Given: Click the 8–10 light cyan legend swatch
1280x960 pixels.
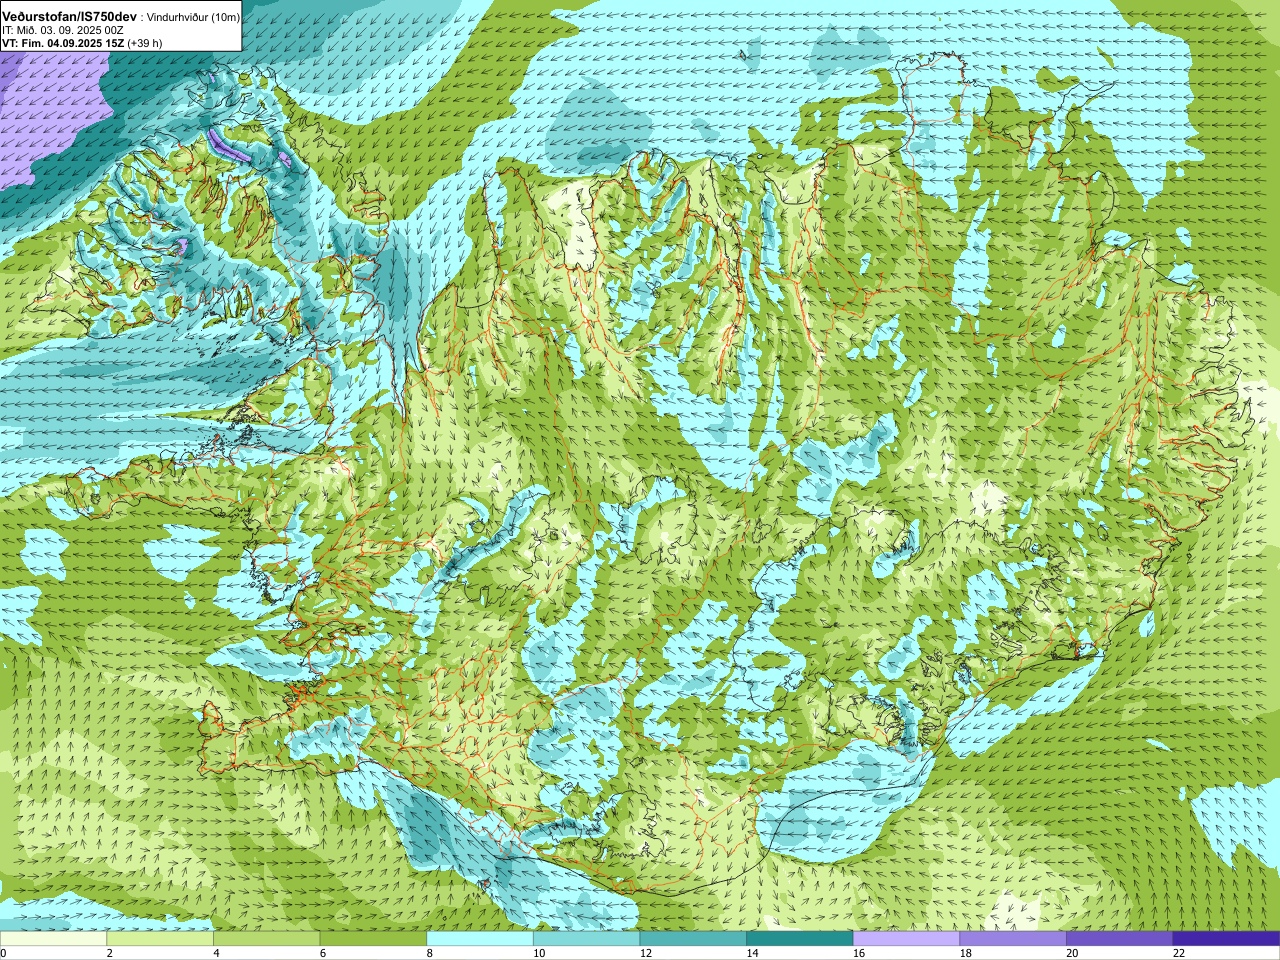Looking at the screenshot, I should click(480, 939).
